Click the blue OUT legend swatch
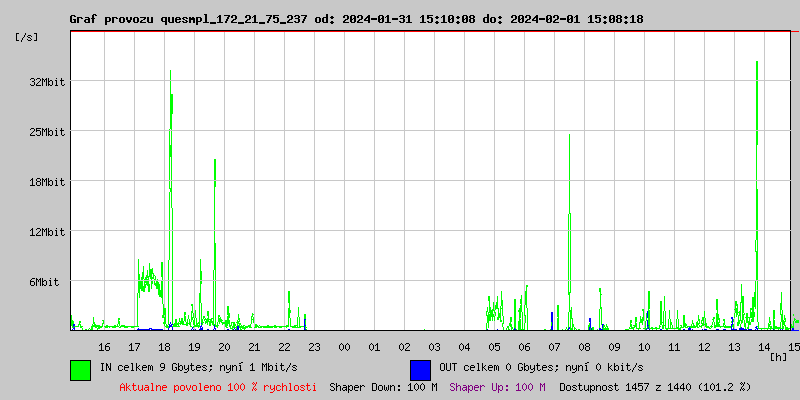 click(420, 369)
